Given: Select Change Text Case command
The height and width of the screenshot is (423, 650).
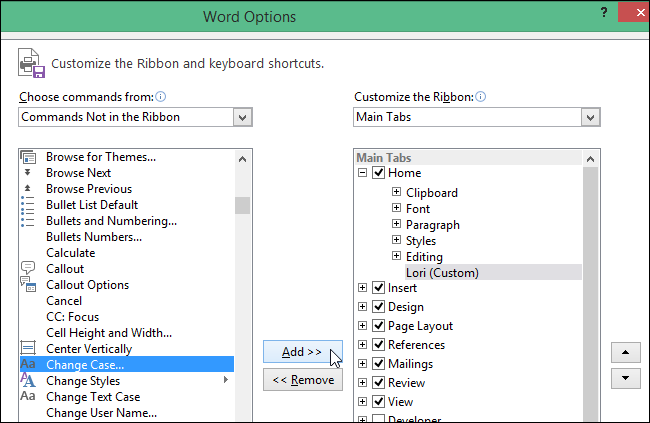Looking at the screenshot, I should tap(93, 397).
